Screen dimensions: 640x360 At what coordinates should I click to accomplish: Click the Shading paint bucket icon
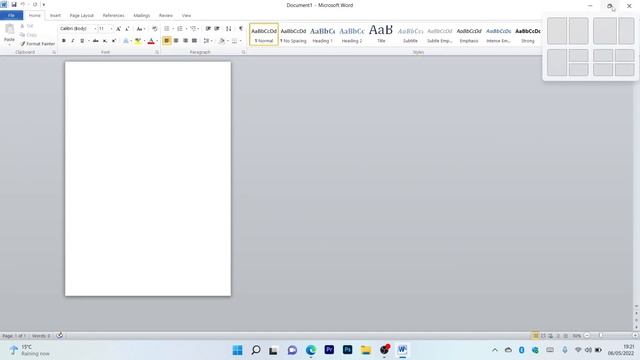(x=222, y=41)
